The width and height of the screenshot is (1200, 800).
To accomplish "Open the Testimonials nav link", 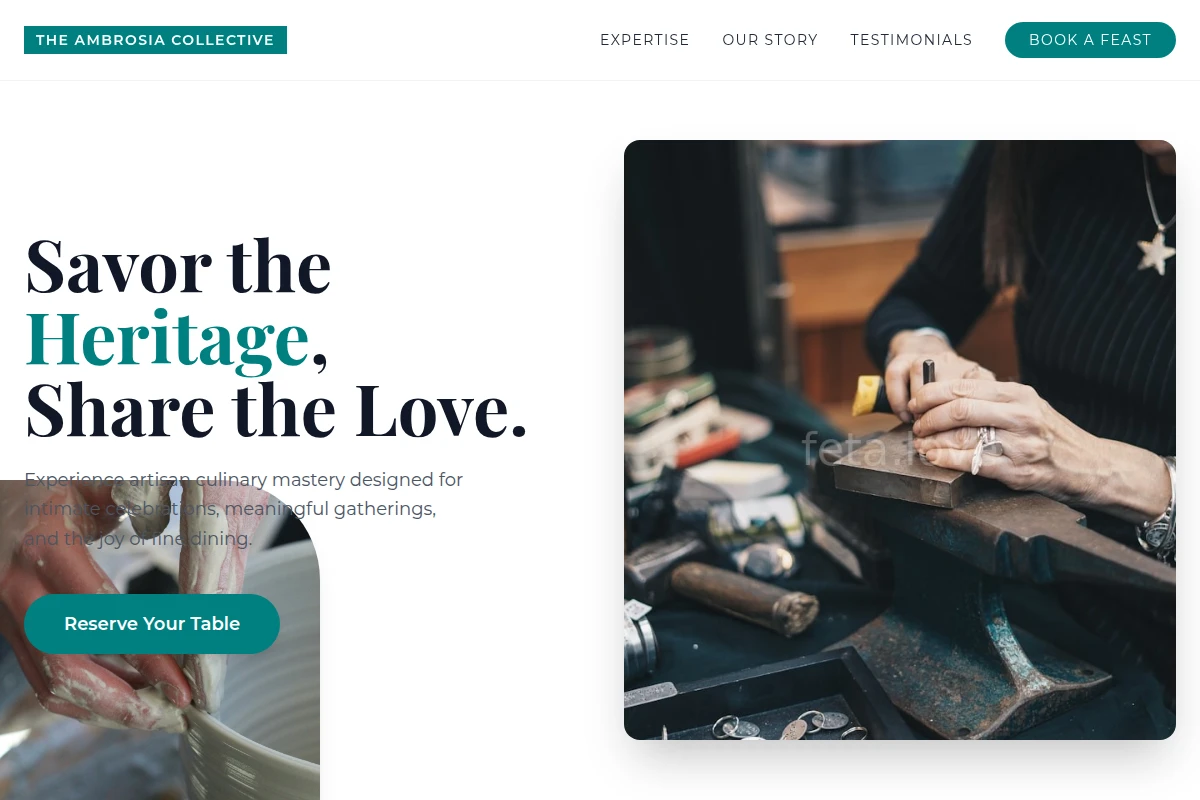I will tap(911, 40).
